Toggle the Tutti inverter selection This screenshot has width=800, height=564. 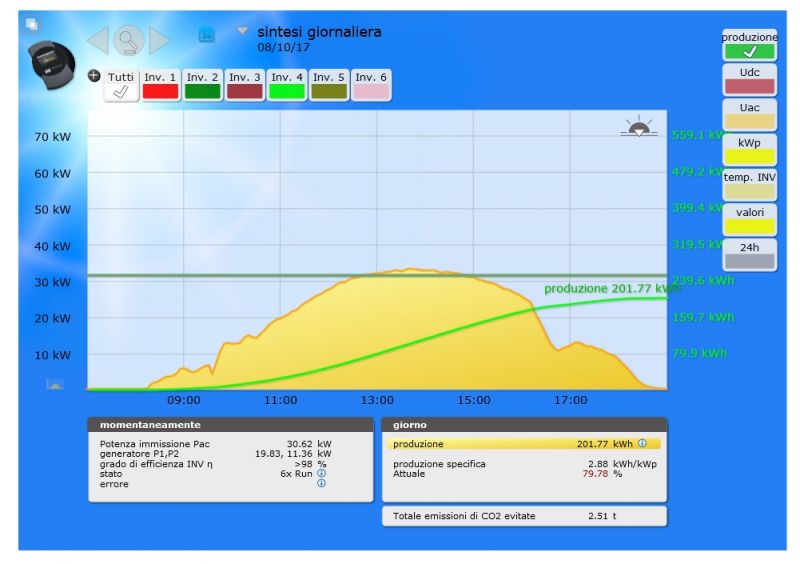(121, 85)
